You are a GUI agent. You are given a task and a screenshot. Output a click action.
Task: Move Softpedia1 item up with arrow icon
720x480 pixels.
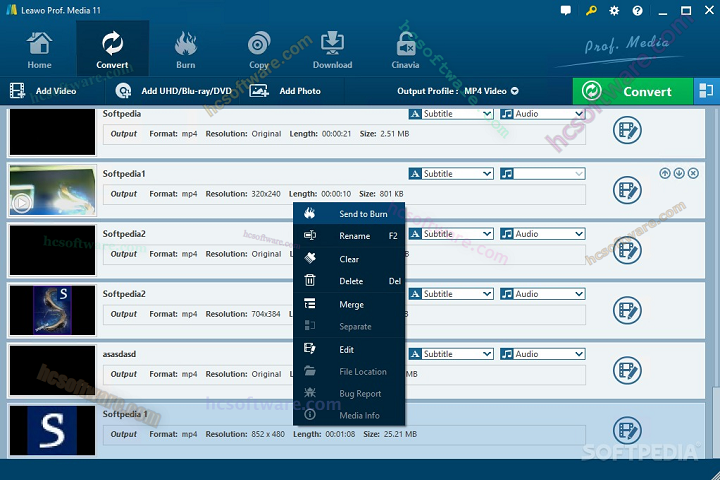(x=664, y=173)
